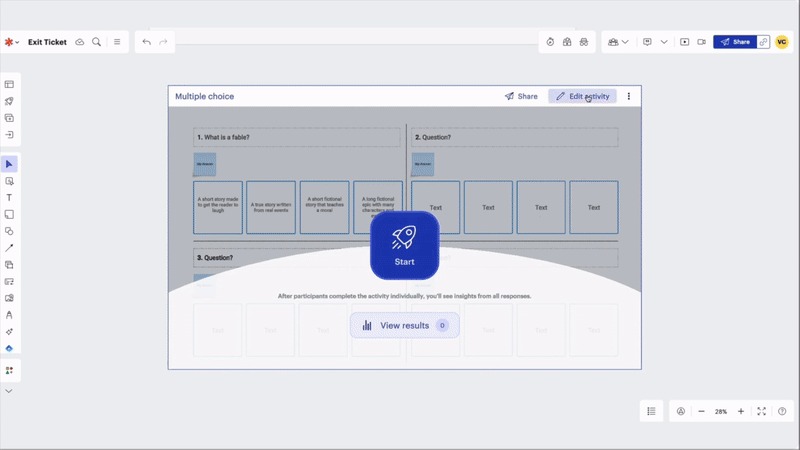Copy shareable link icon
The image size is (800, 450).
pos(763,42)
